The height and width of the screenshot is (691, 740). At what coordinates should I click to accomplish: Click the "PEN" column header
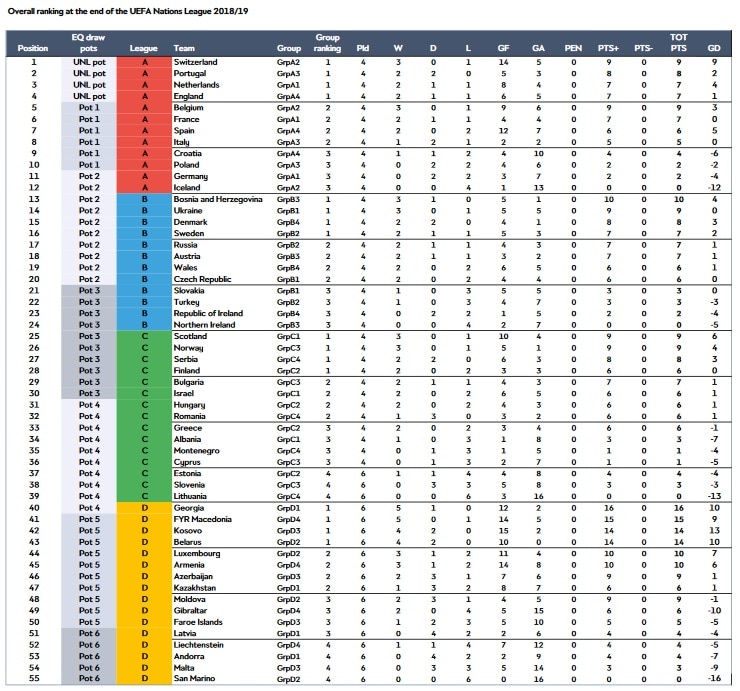coord(572,48)
